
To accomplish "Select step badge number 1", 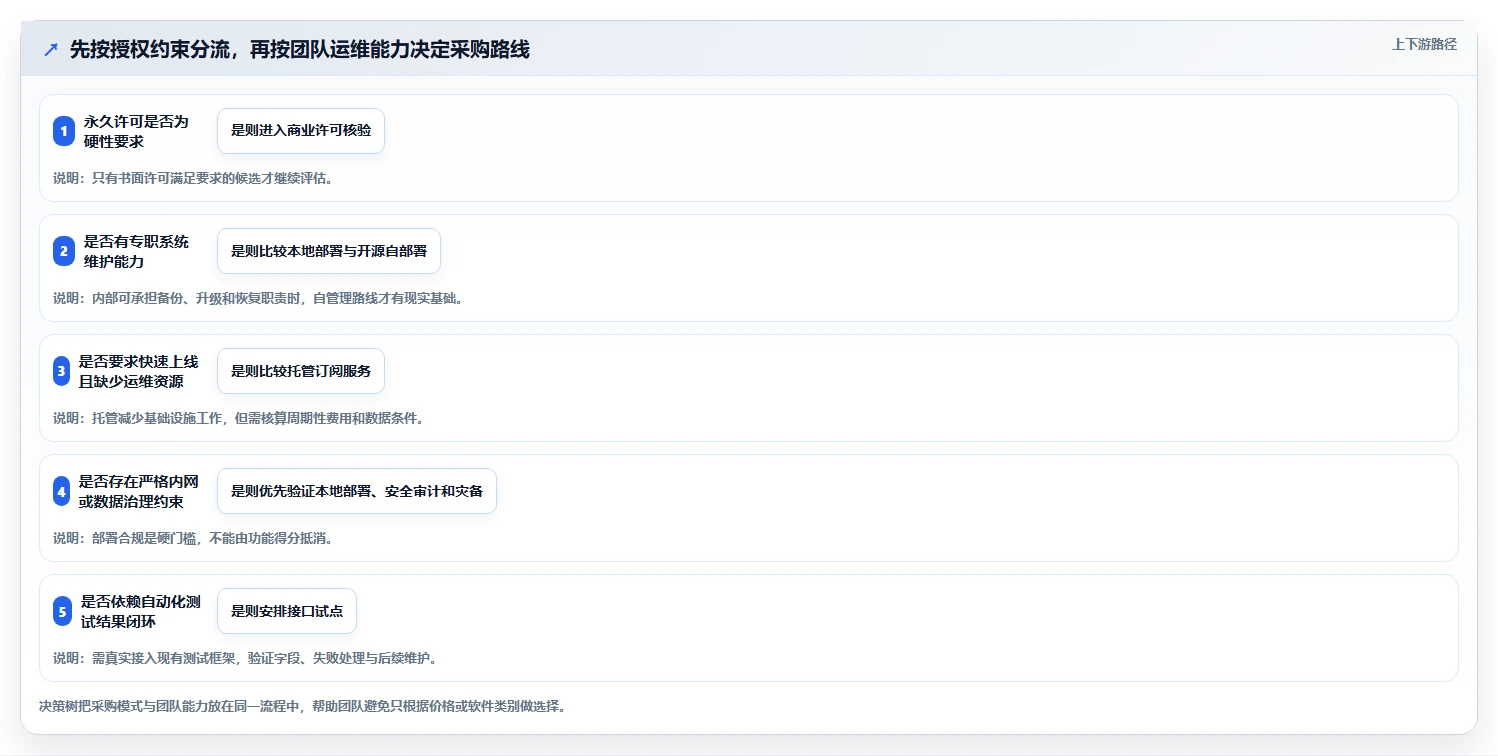I will click(x=64, y=131).
